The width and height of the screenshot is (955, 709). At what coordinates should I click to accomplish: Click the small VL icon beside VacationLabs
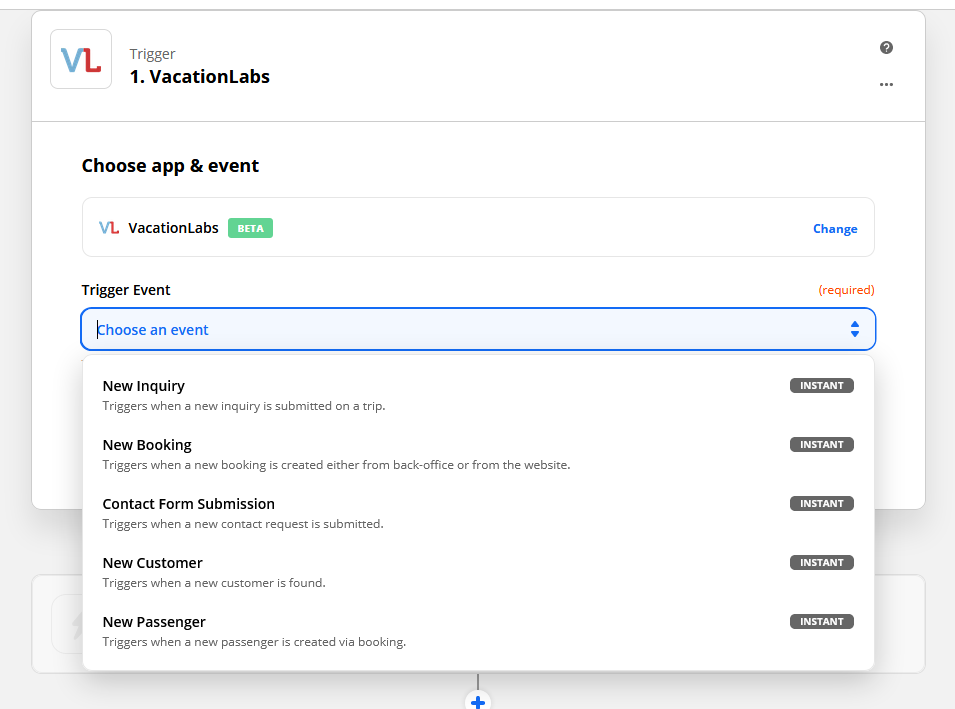[109, 228]
